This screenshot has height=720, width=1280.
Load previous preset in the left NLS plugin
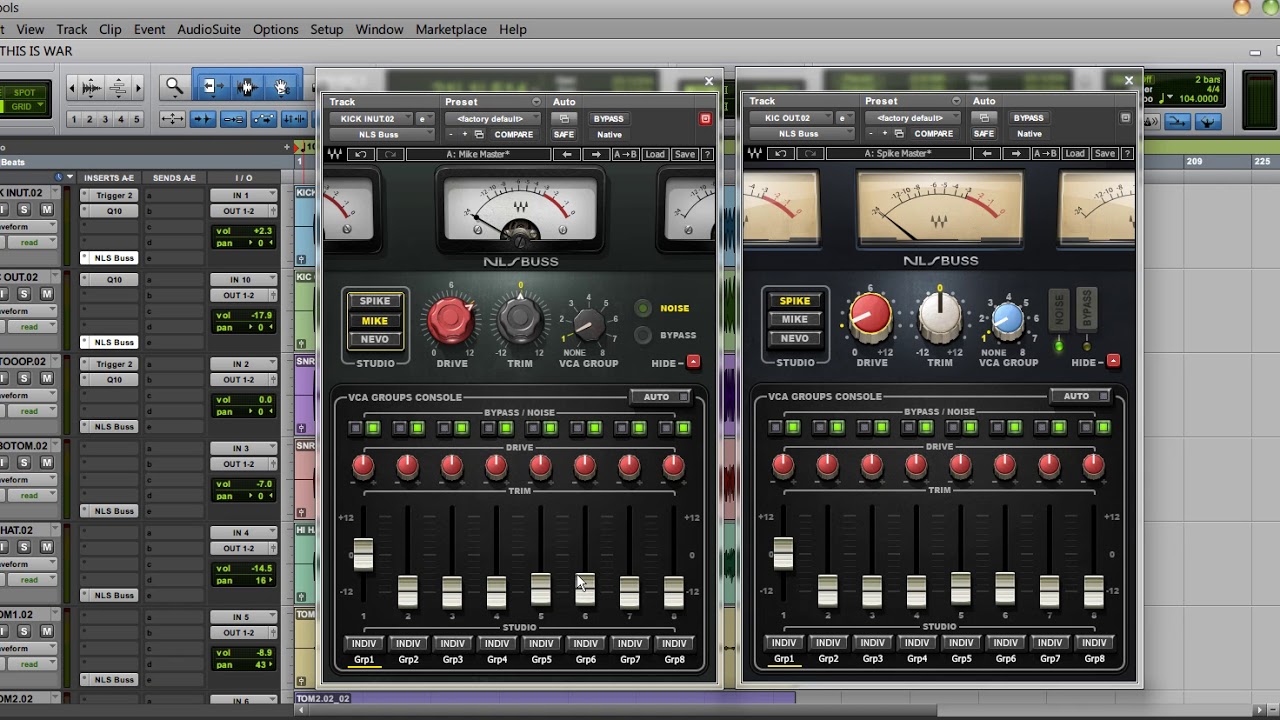click(567, 154)
